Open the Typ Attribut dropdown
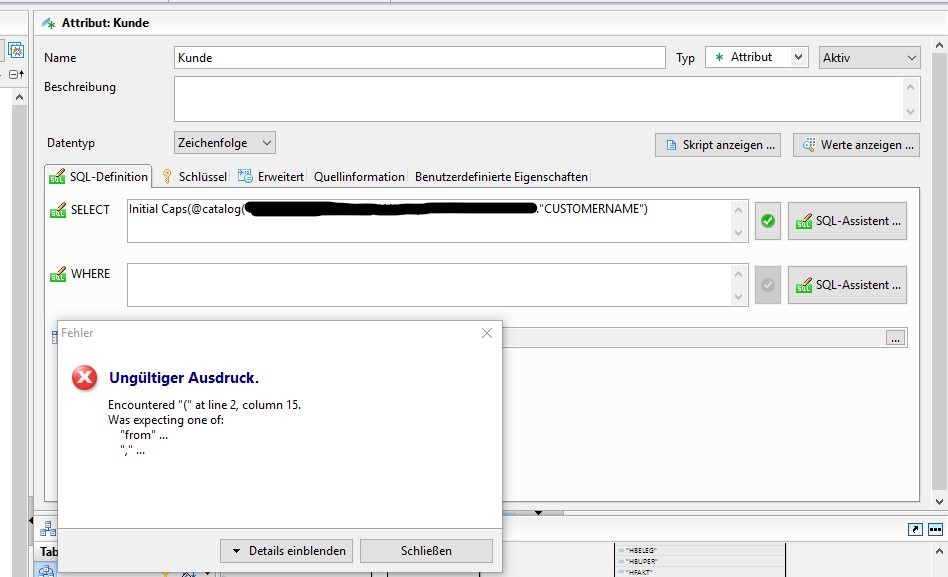Viewport: 948px width, 577px height. tap(756, 57)
